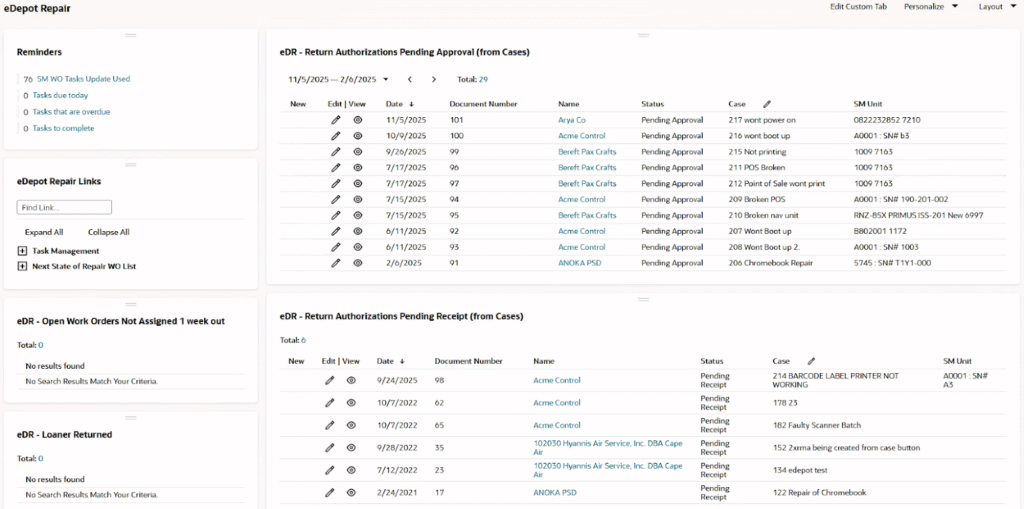Click edit pencil for document 101

pos(336,120)
